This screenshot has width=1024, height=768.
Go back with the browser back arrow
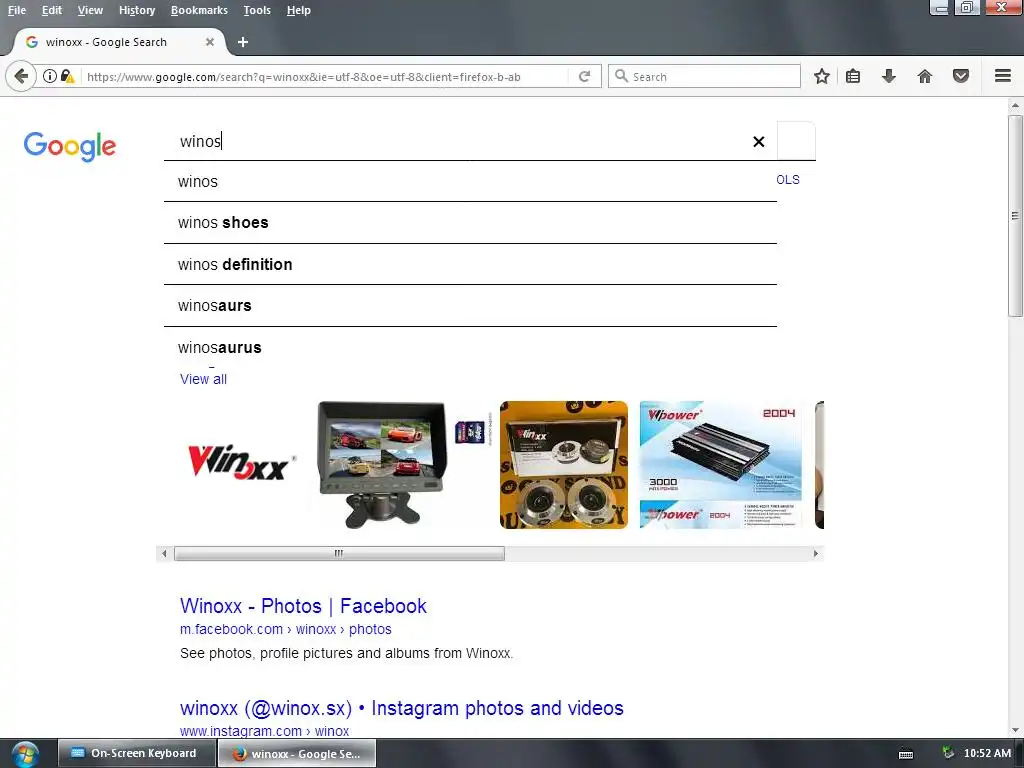[21, 76]
